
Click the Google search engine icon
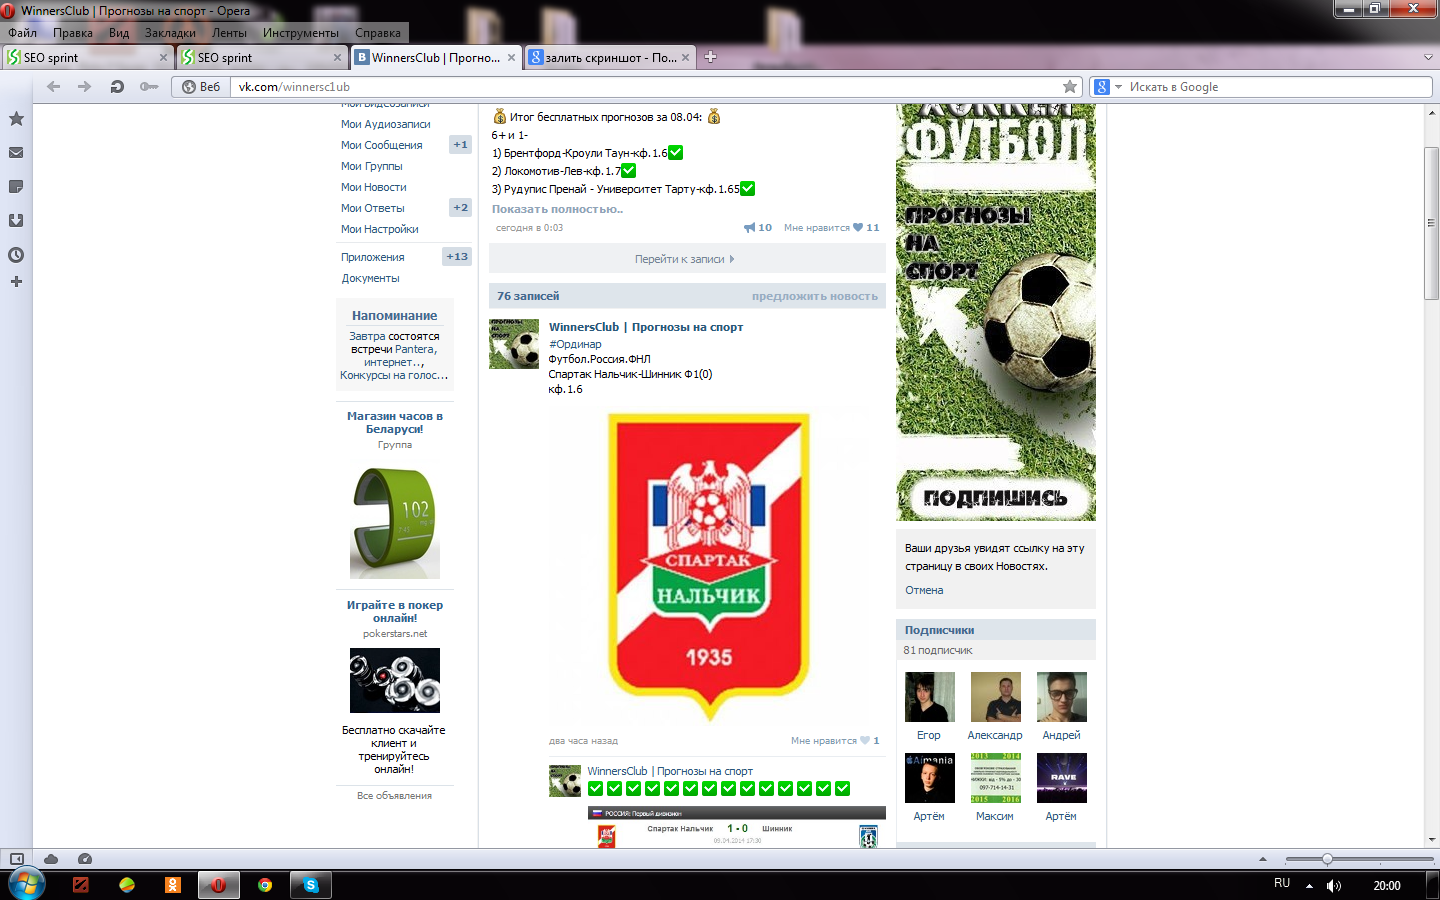1102,87
